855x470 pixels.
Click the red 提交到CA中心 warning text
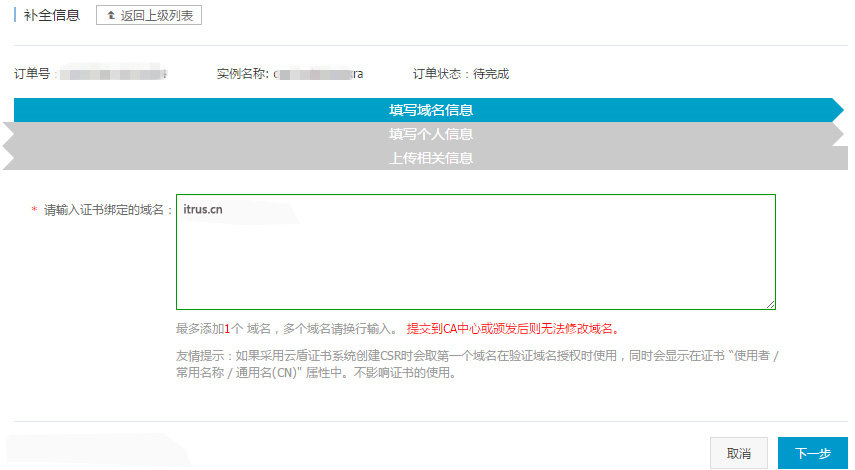512,328
